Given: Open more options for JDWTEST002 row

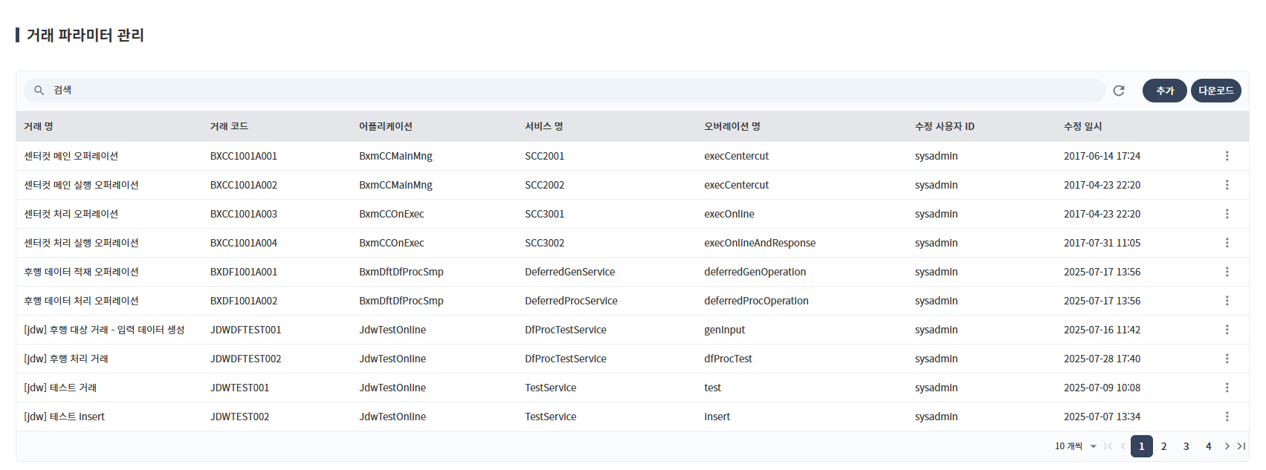Looking at the screenshot, I should coord(1227,417).
